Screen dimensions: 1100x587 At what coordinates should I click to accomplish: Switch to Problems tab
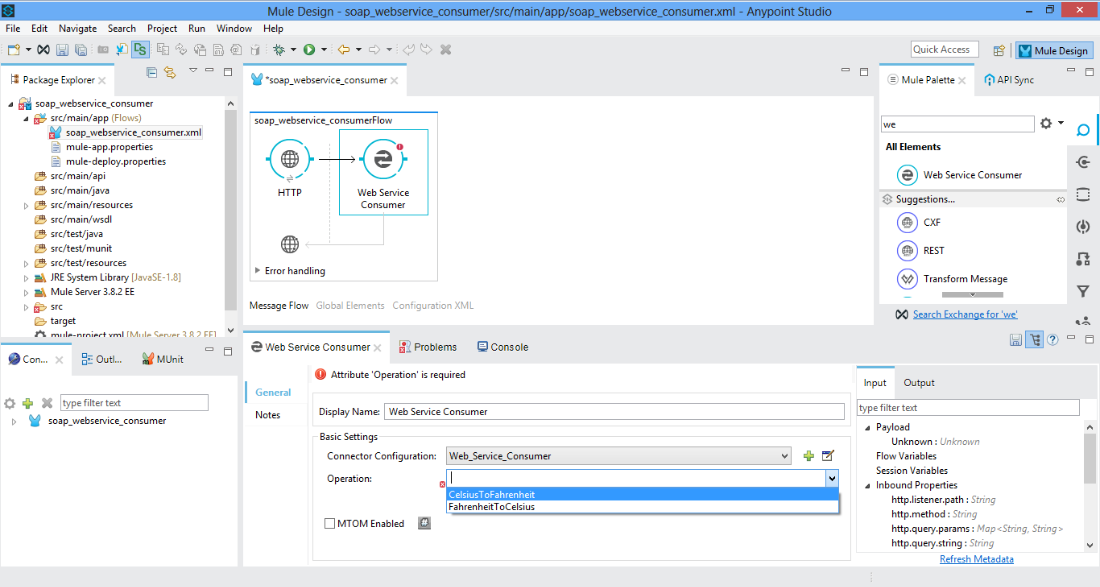pyautogui.click(x=427, y=347)
